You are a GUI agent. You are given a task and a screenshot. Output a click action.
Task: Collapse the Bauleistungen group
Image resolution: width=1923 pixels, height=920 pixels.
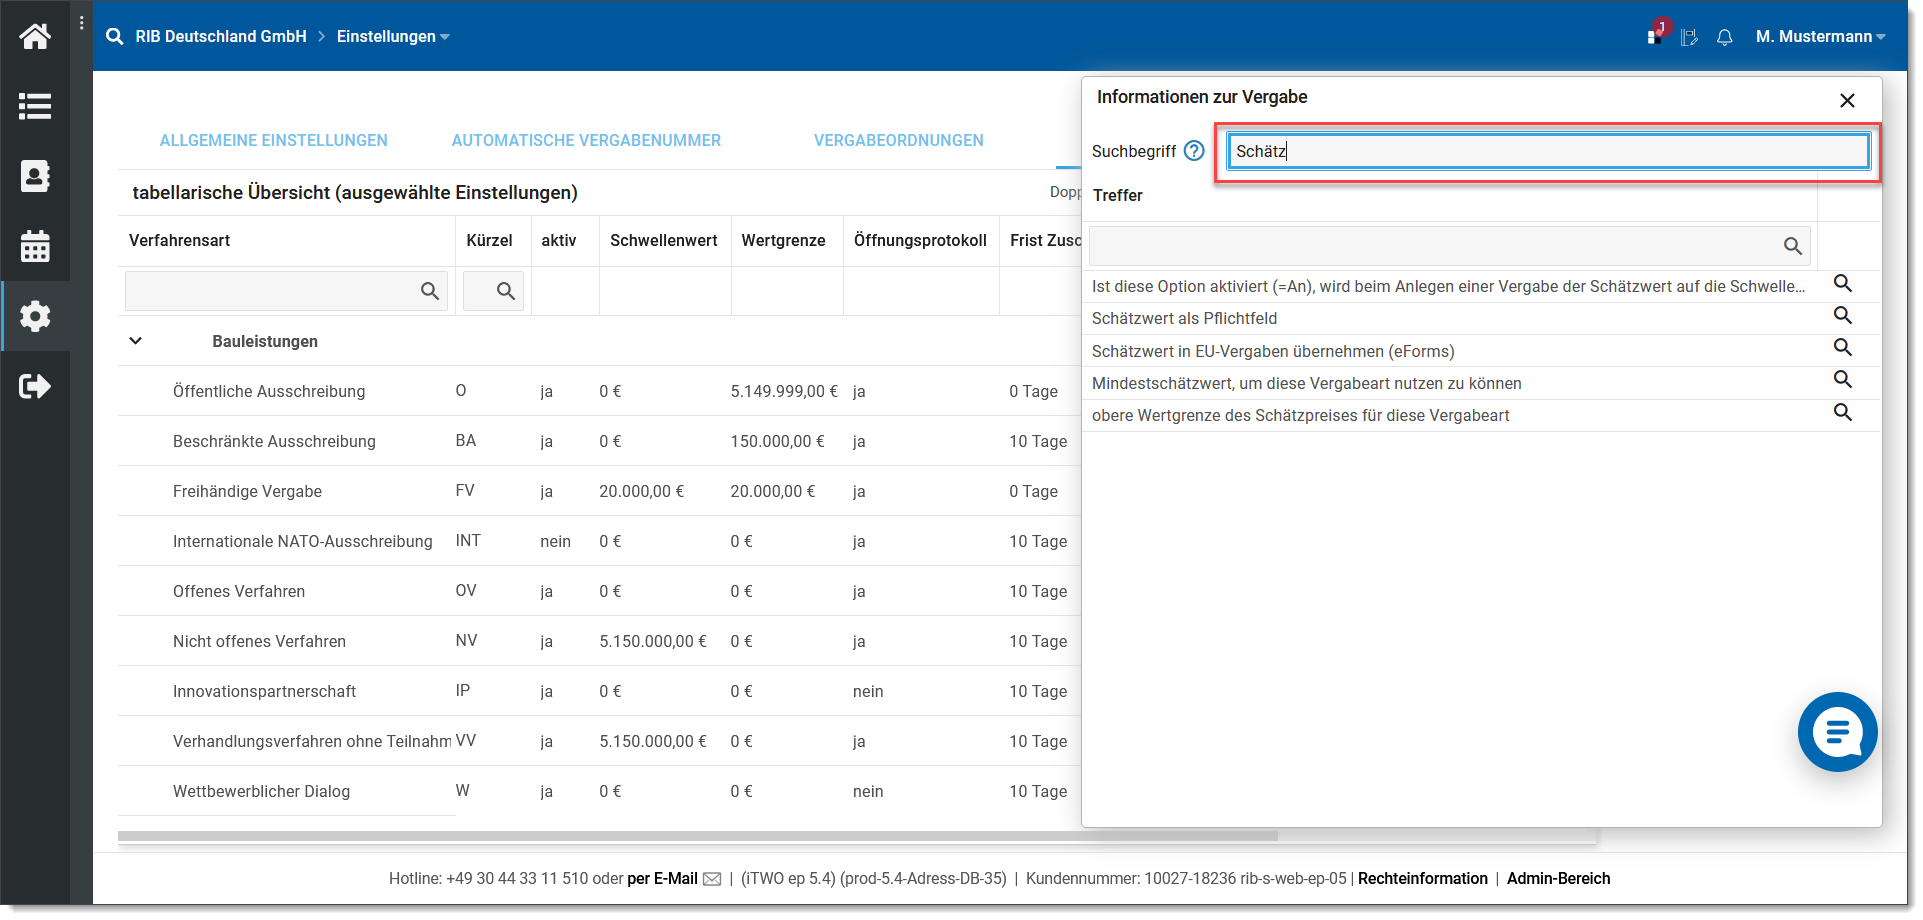tap(136, 341)
